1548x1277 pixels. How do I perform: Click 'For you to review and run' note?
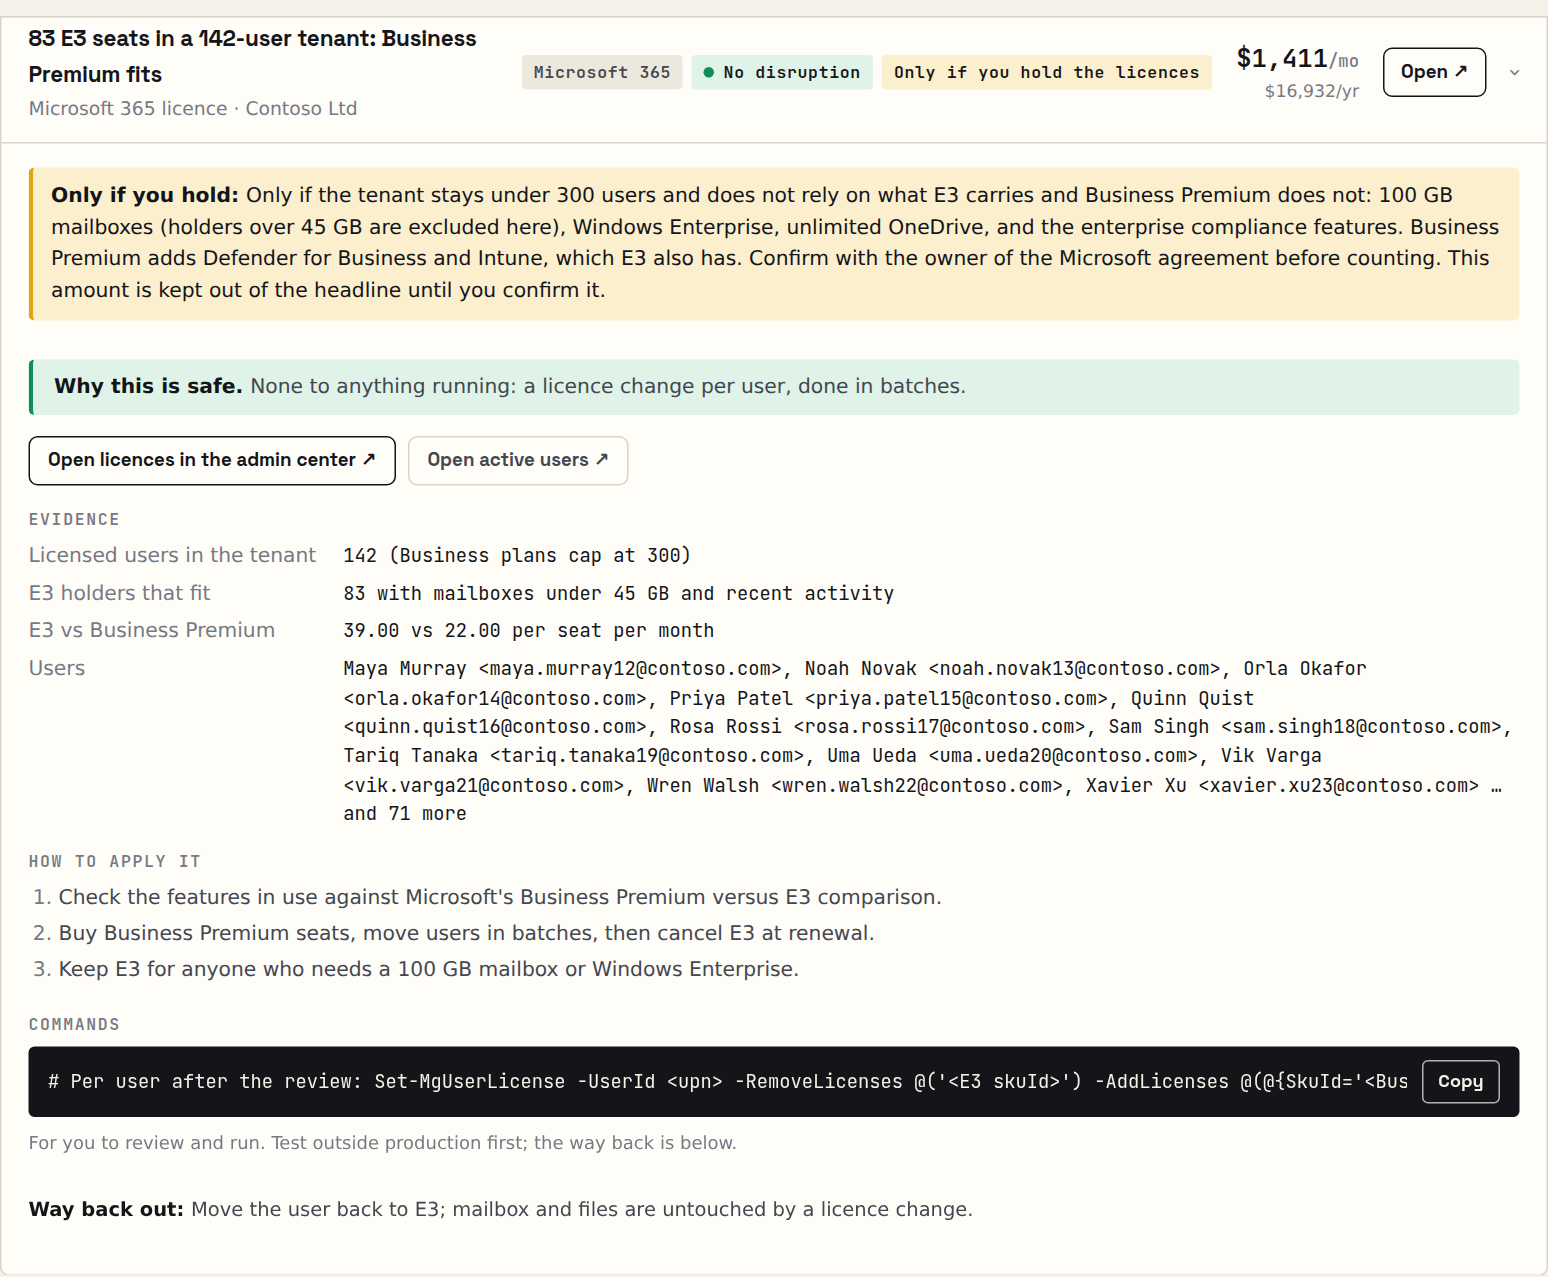tap(383, 1142)
